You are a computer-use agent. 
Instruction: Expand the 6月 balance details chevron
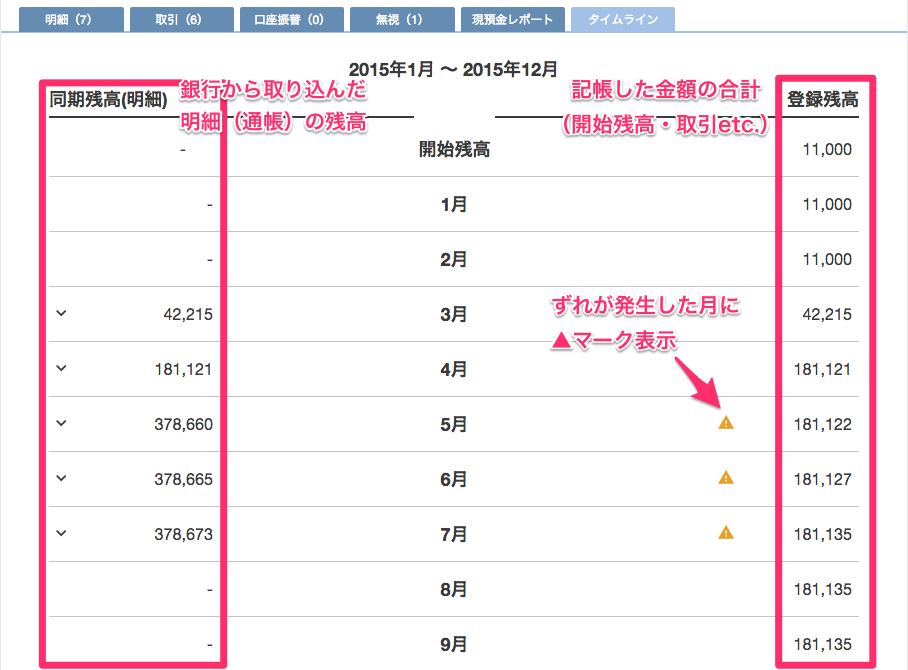(x=61, y=478)
